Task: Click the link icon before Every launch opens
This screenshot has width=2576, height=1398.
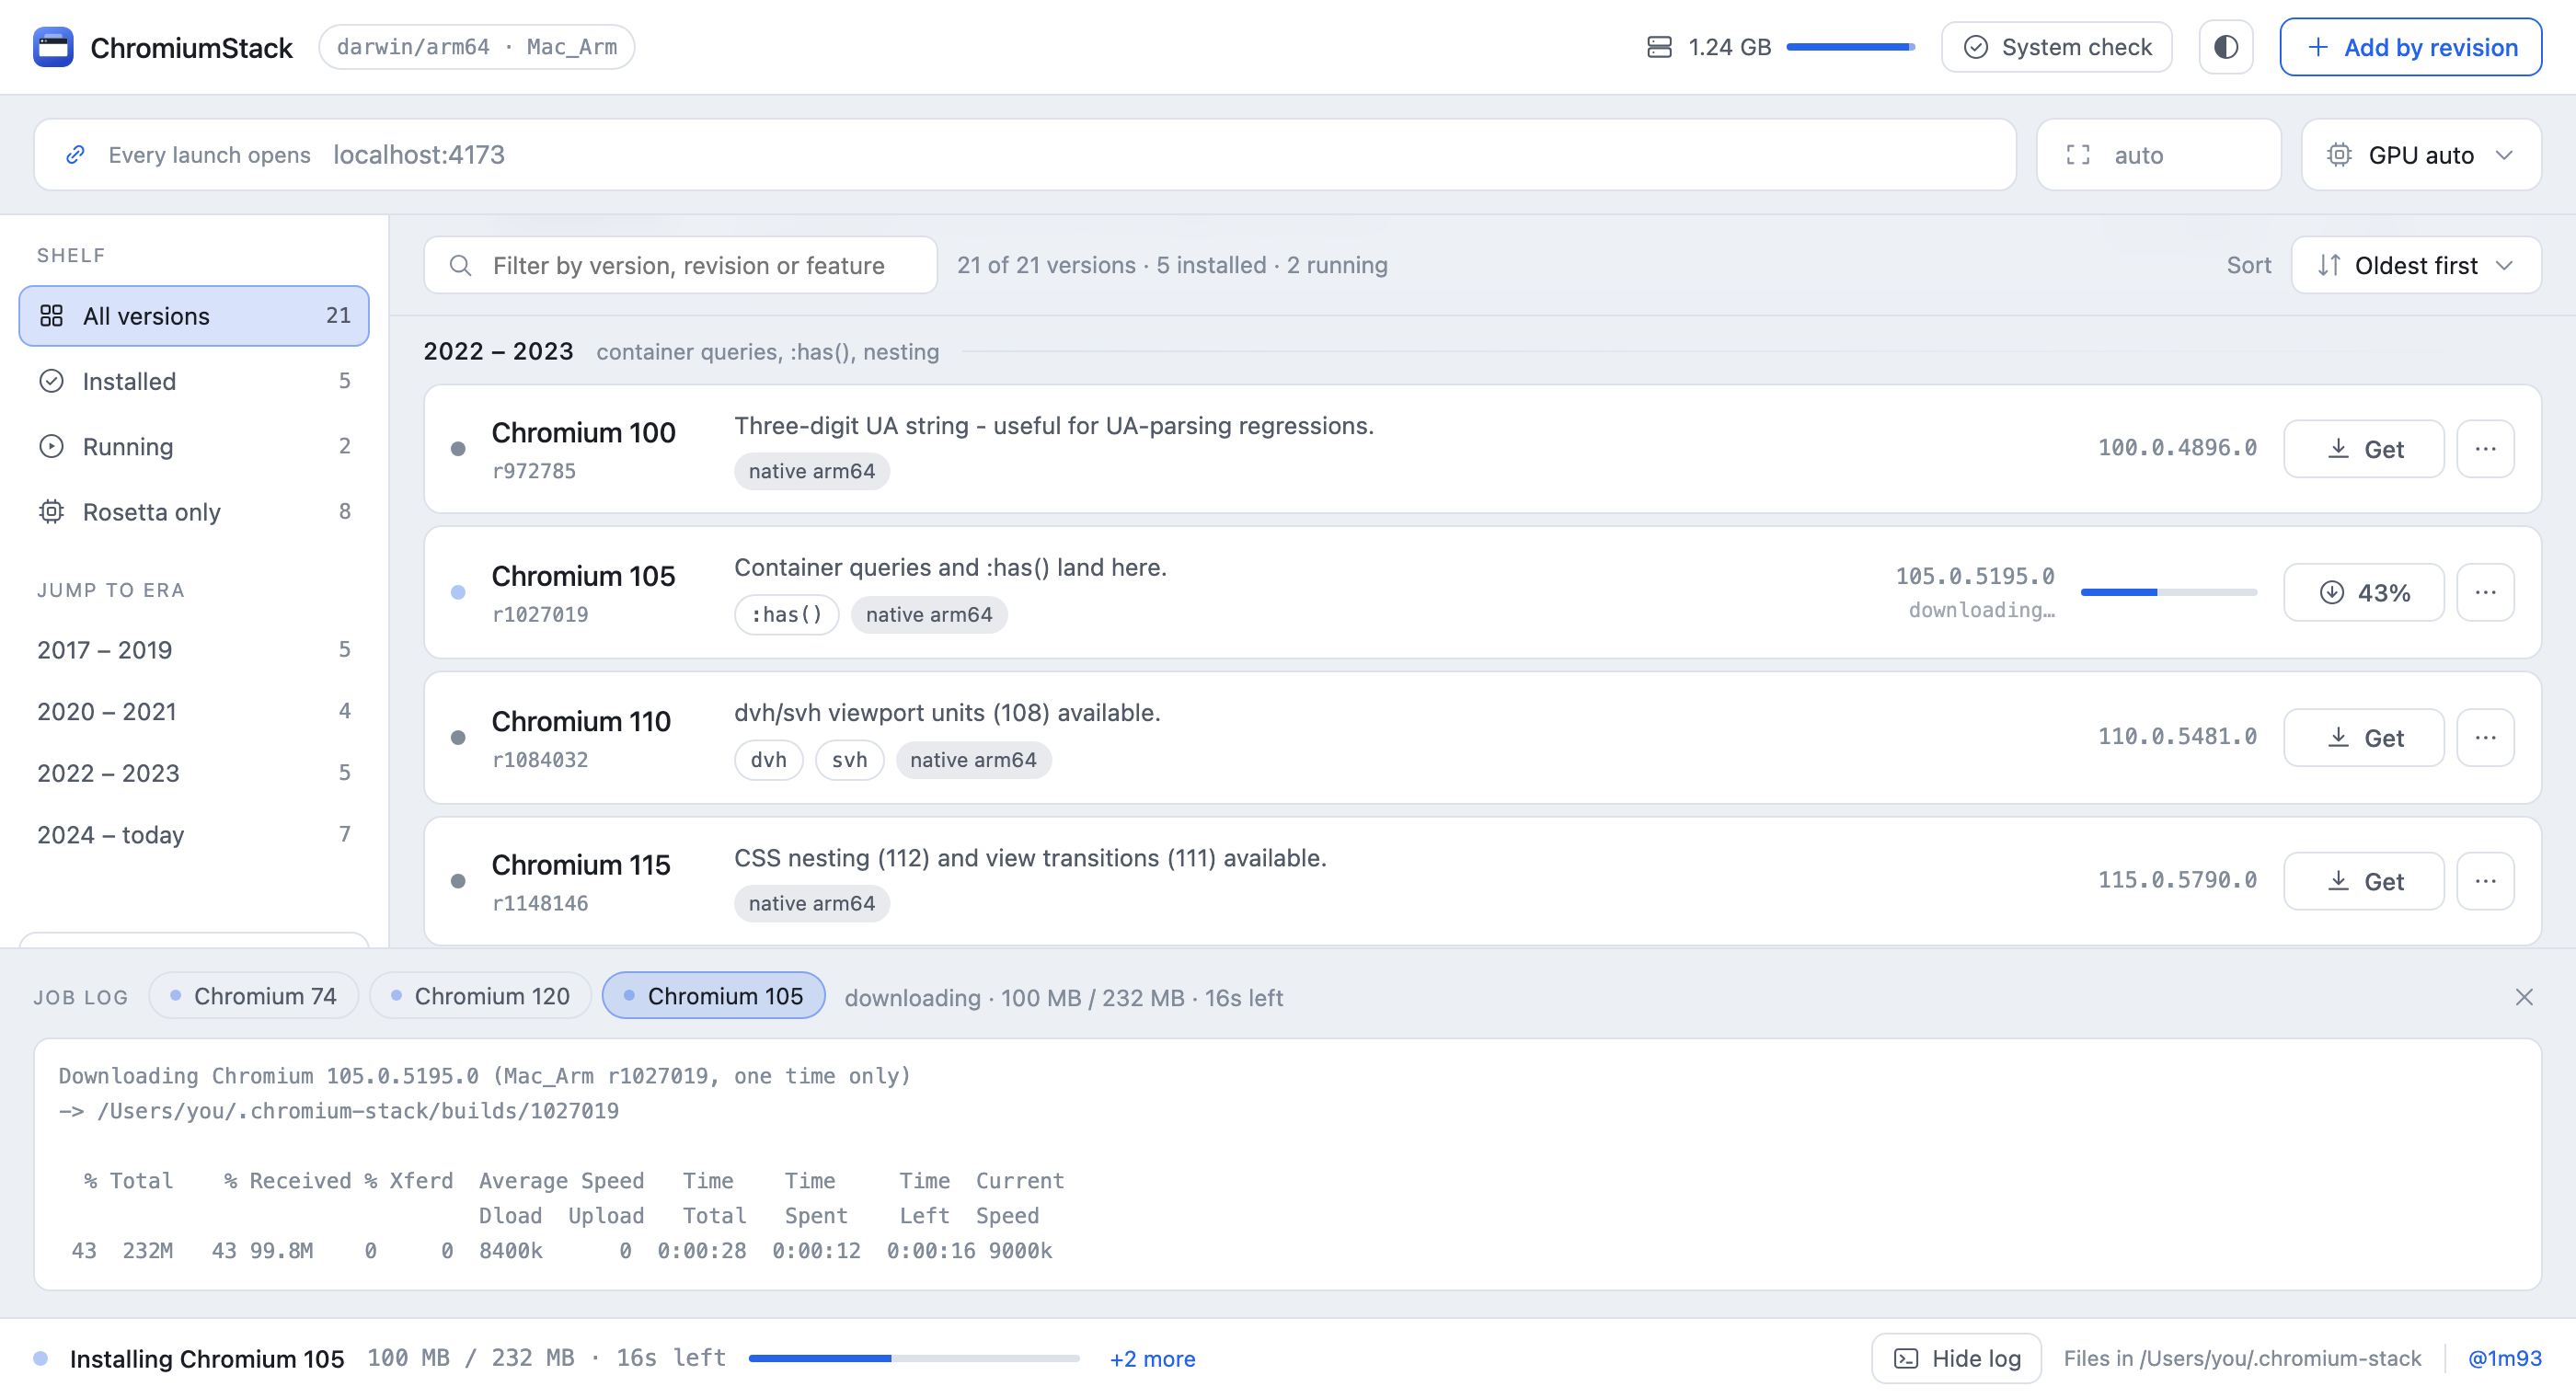Action: point(74,155)
